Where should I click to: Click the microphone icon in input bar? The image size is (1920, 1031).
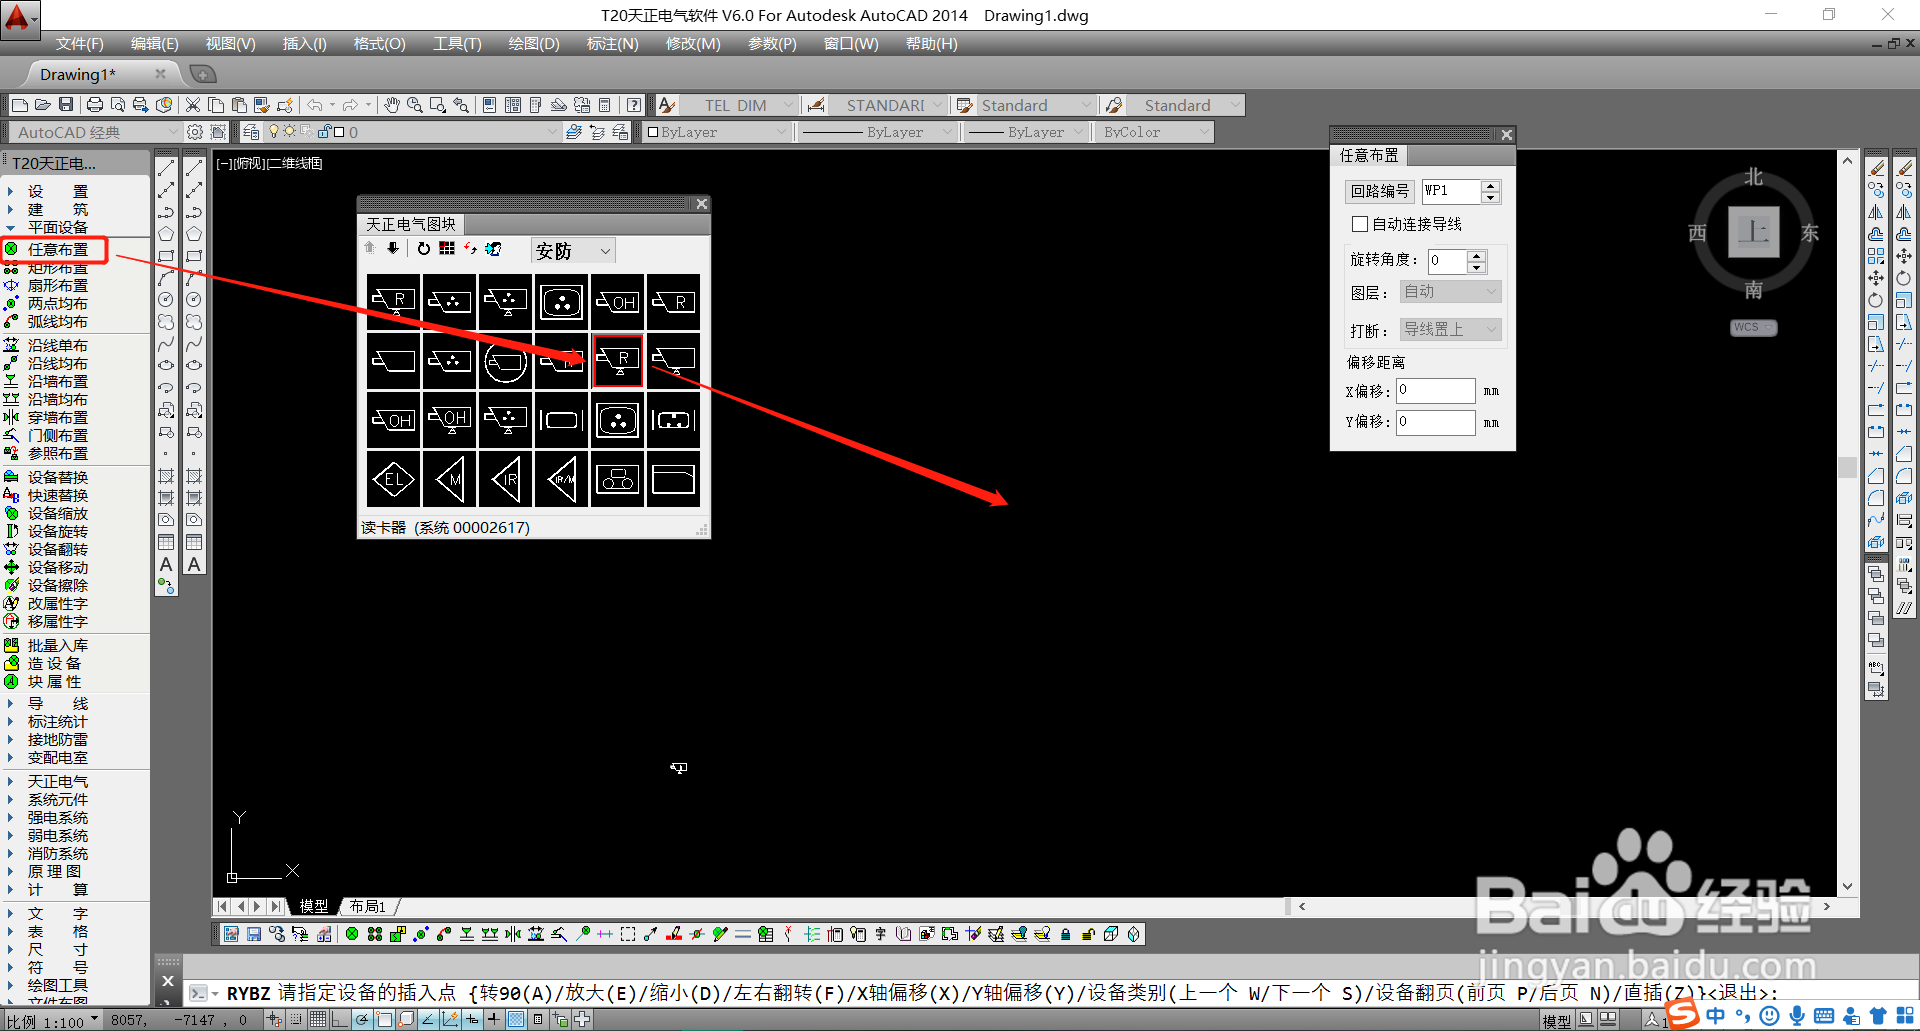[x=1797, y=1016]
